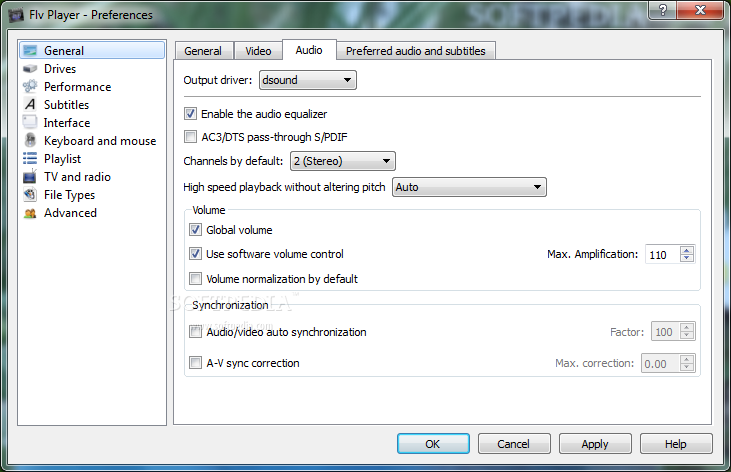This screenshot has height=472, width=731.
Task: Select Advanced section
Action: click(92, 213)
